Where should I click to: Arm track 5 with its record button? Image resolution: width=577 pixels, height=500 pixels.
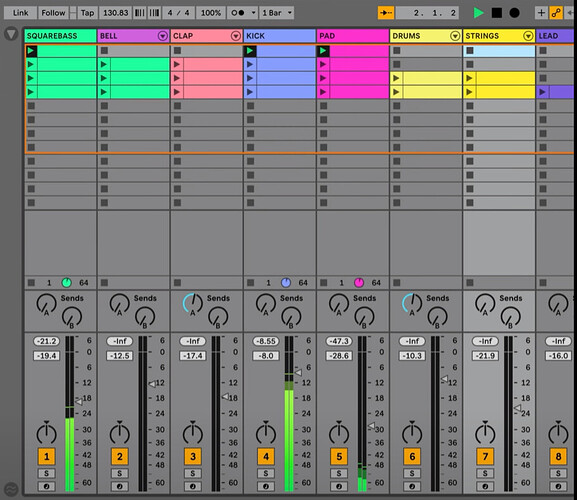pos(339,486)
